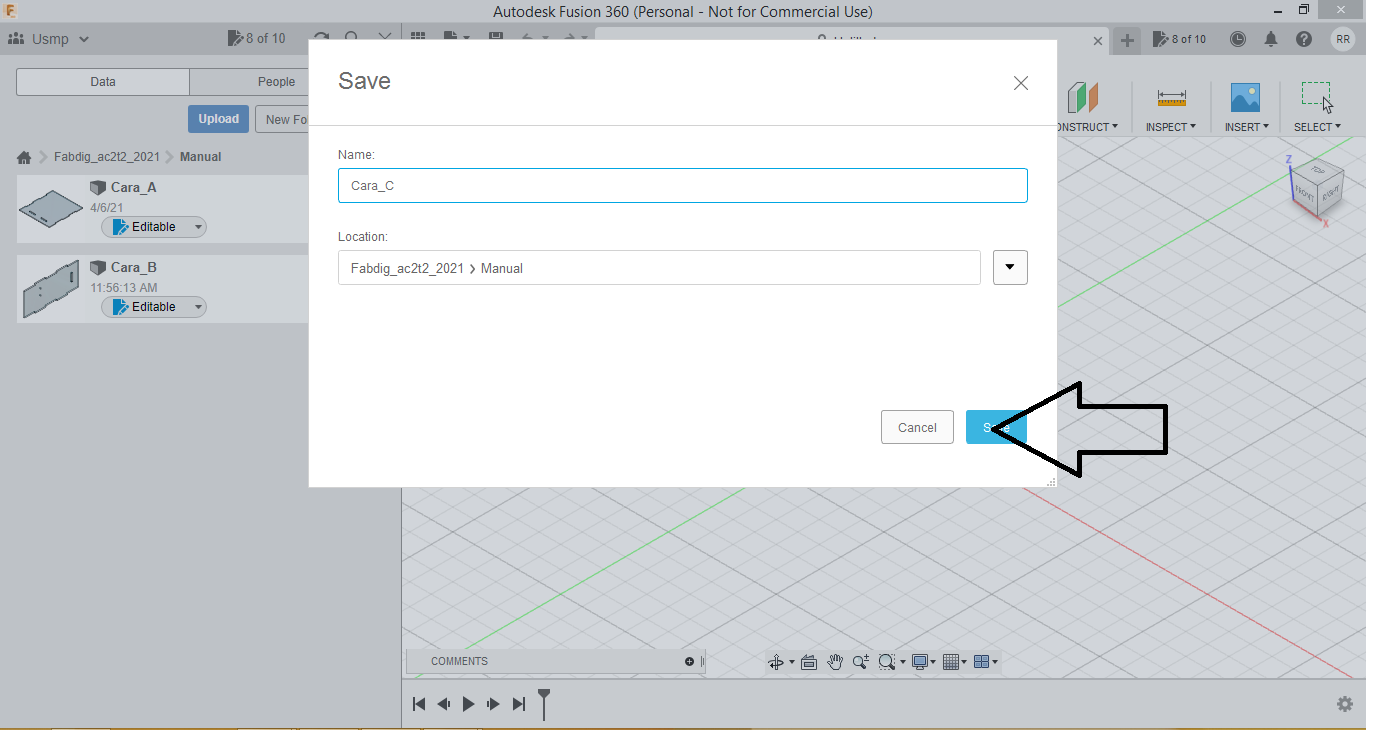1378x730 pixels.
Task: Add a comment with the plus icon
Action: coord(689,661)
